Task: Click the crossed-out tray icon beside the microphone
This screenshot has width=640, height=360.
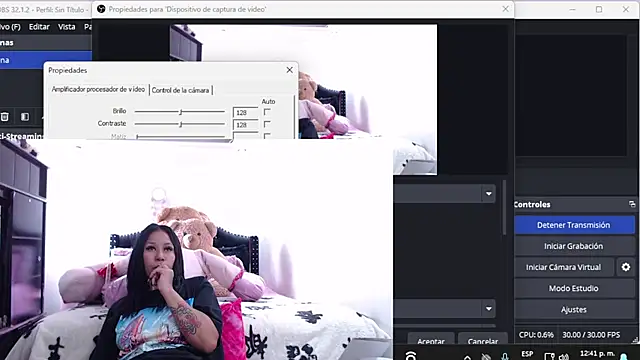Action: 486,357
